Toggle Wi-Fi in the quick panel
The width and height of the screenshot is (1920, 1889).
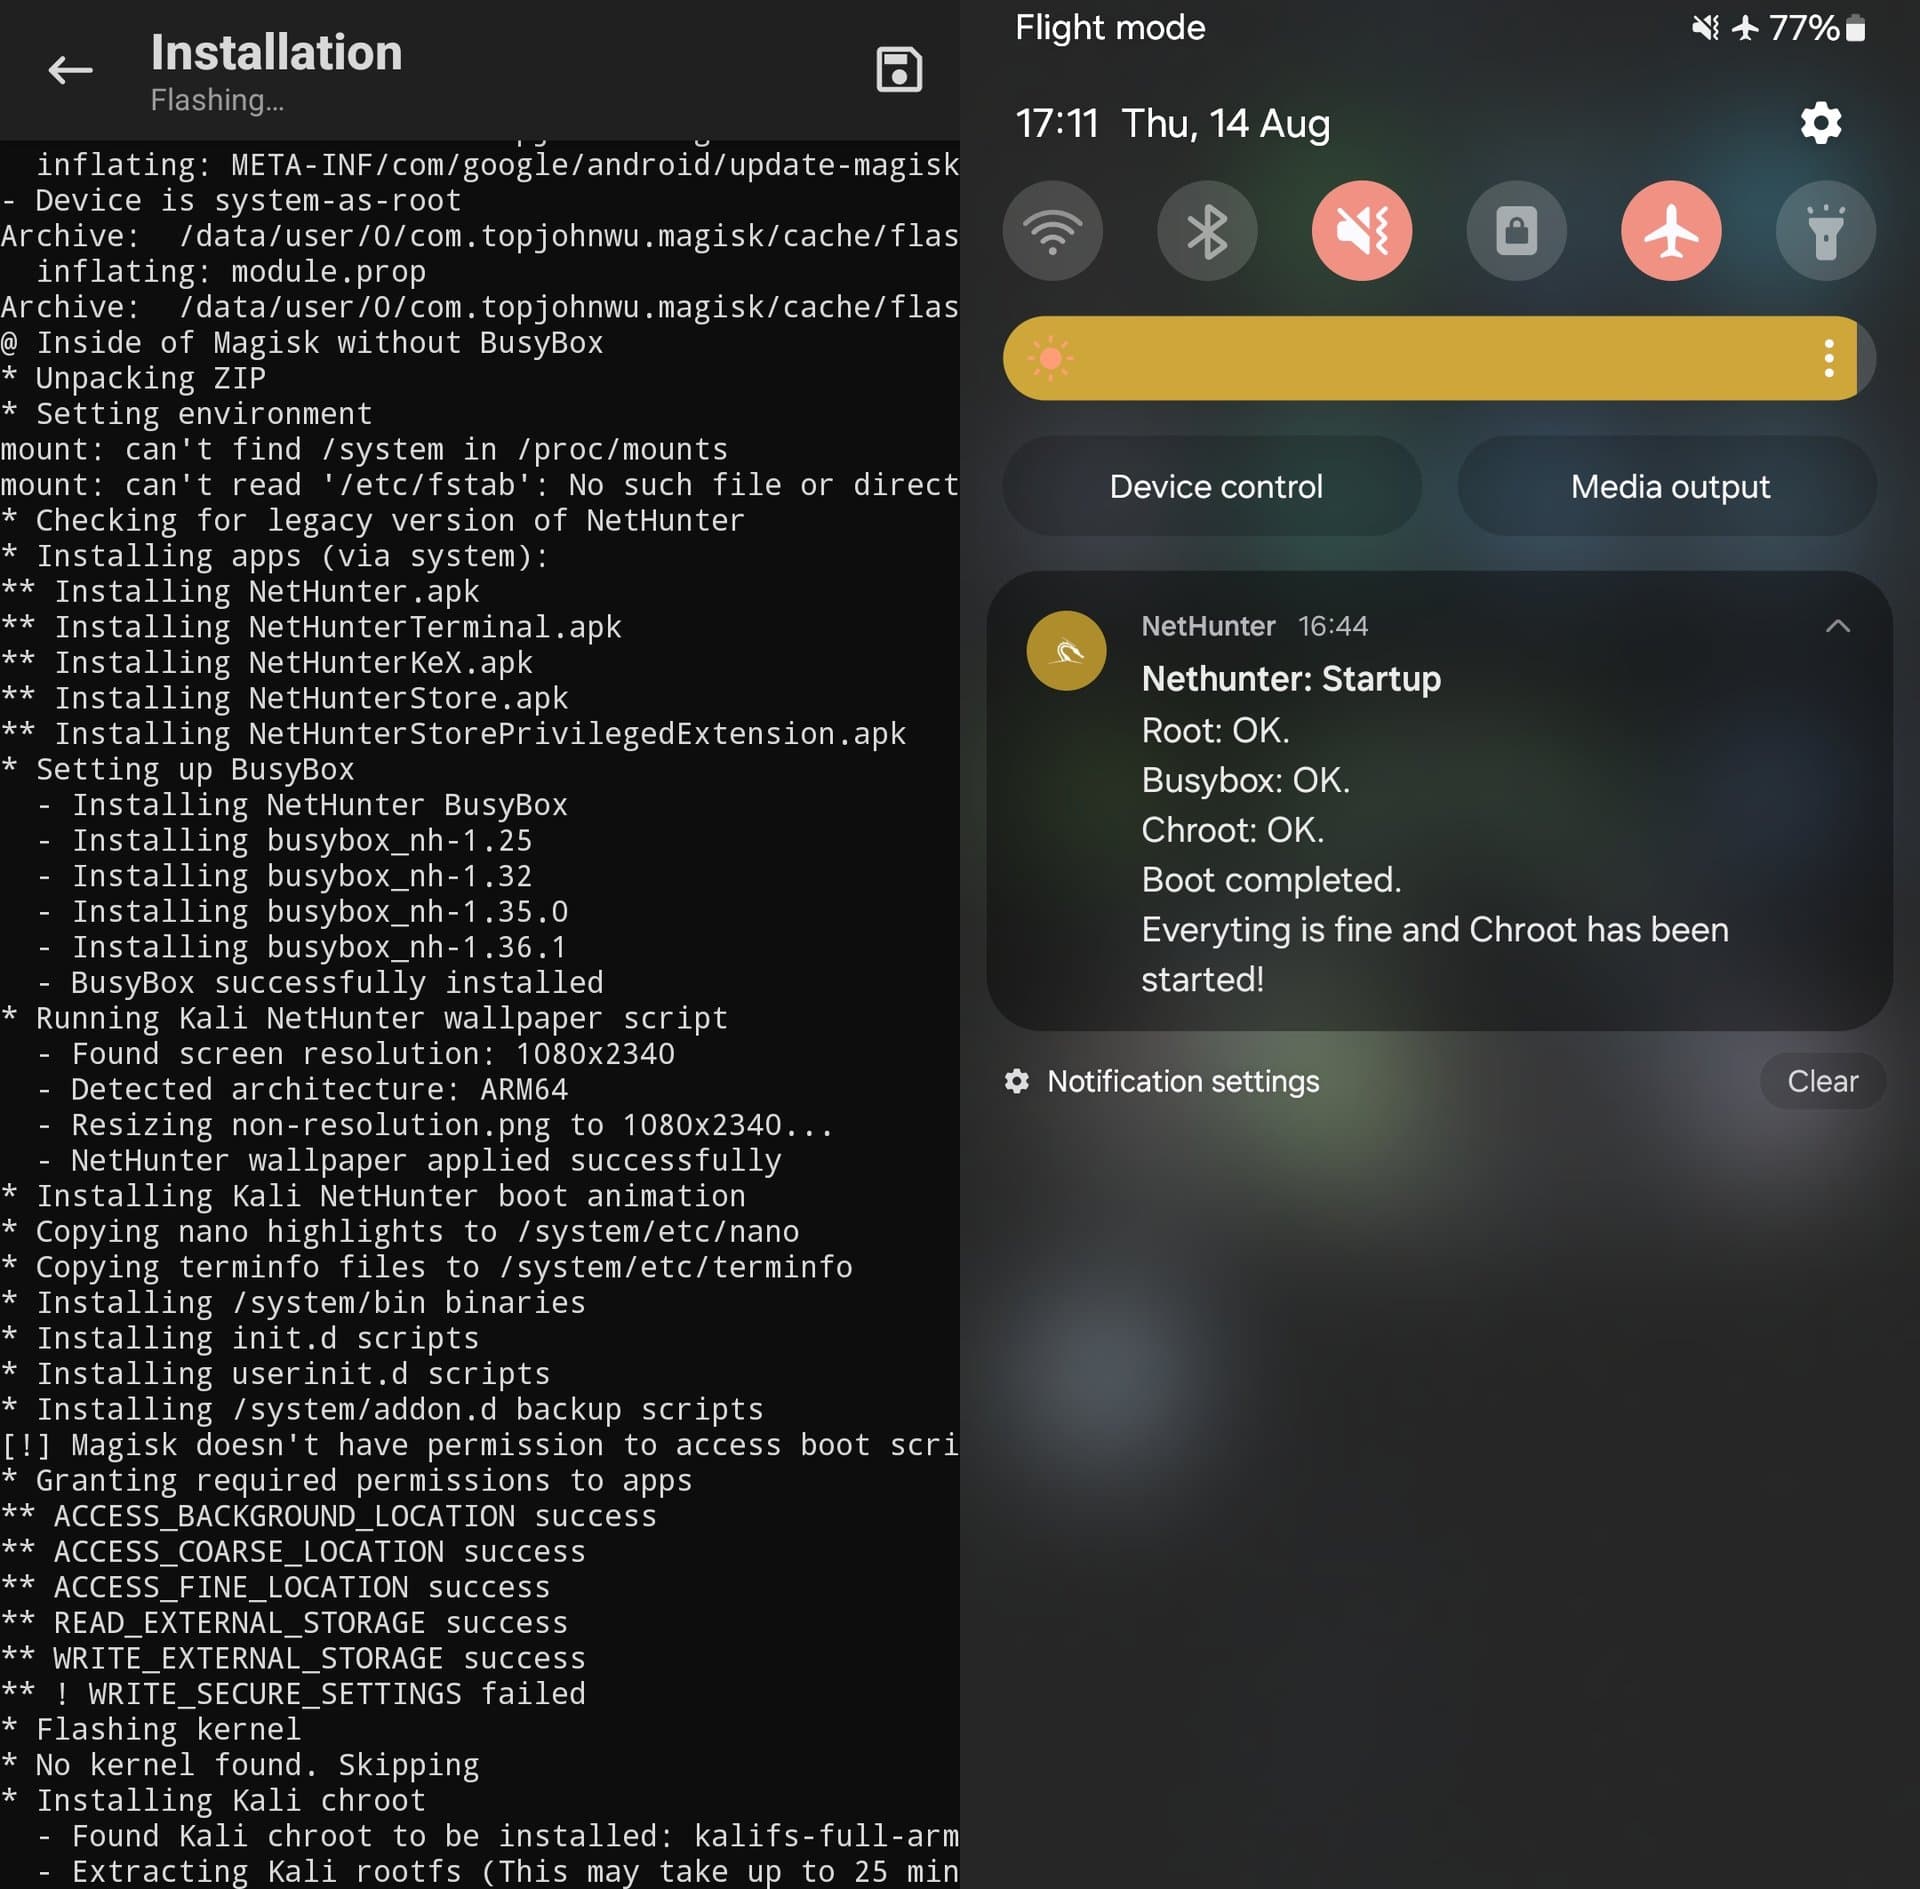click(x=1052, y=231)
